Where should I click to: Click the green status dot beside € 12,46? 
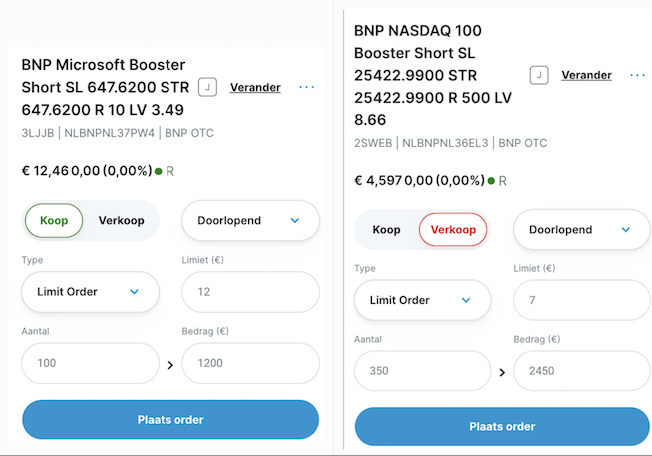(158, 171)
